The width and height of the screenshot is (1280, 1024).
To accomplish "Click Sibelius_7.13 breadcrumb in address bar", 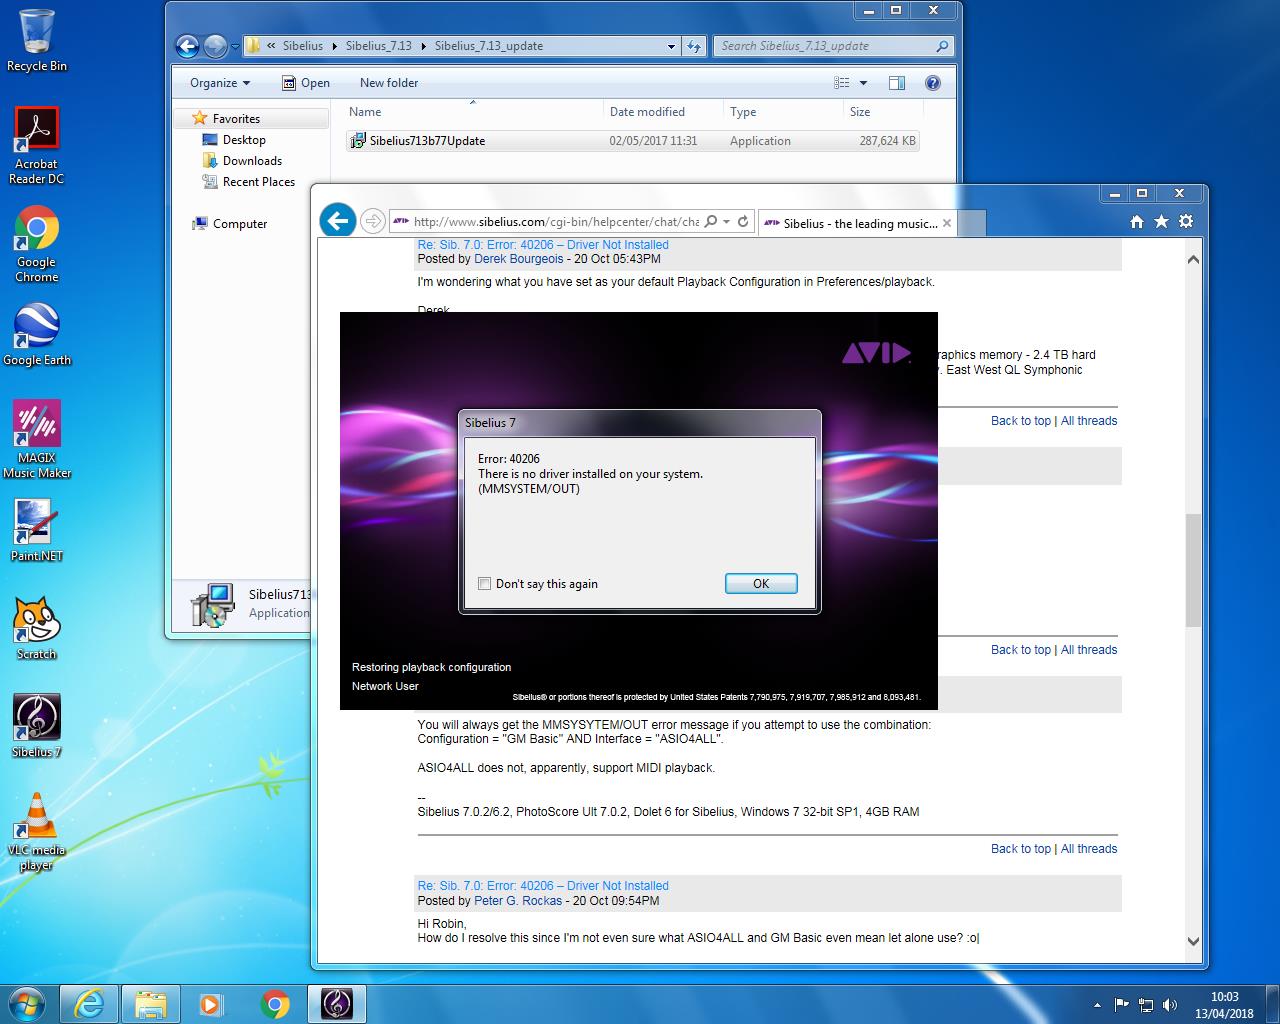I will 378,46.
